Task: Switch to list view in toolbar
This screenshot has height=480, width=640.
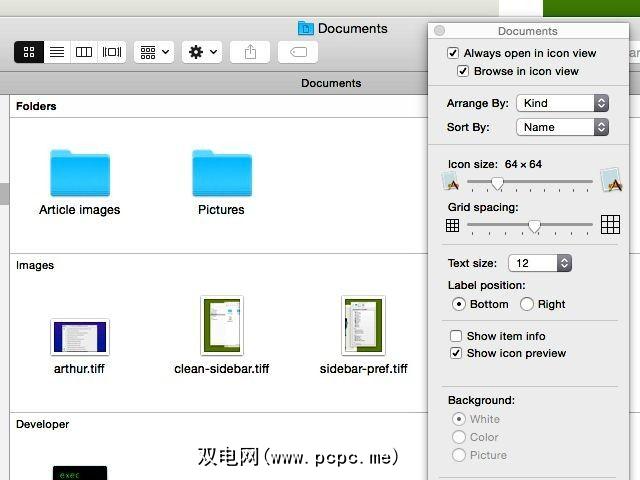Action: (x=57, y=52)
